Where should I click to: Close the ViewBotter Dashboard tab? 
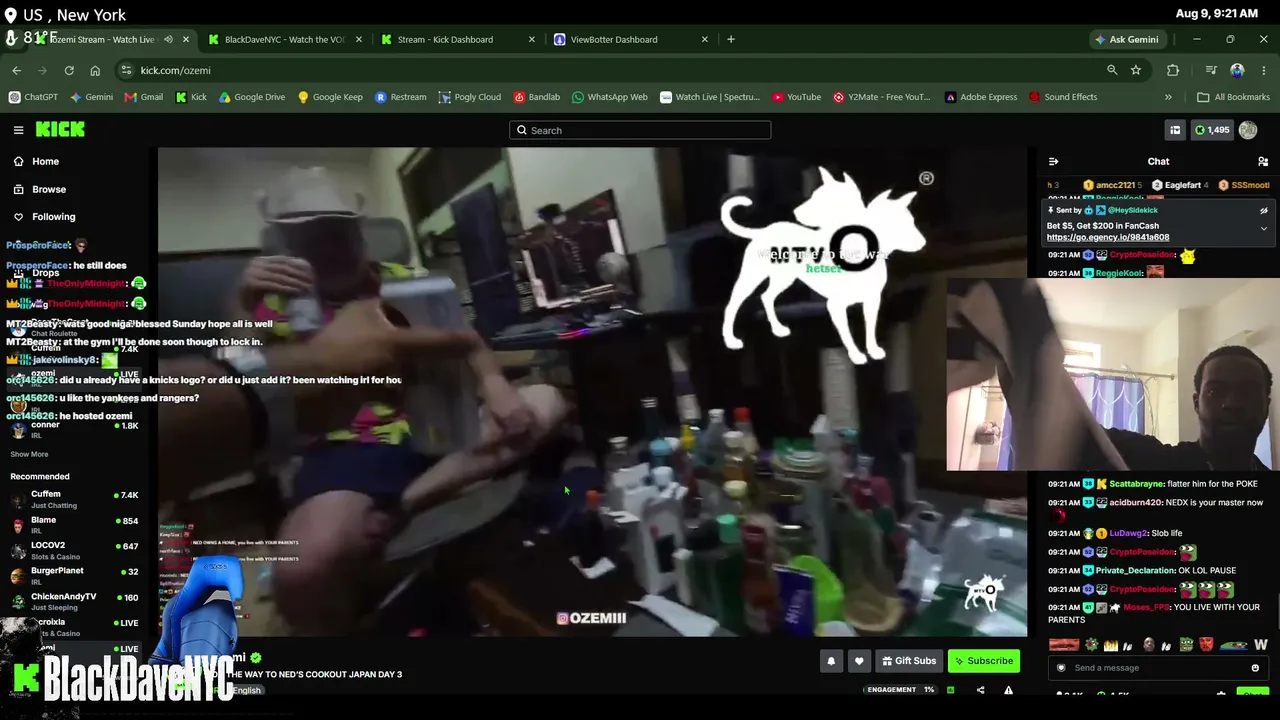pyautogui.click(x=705, y=40)
